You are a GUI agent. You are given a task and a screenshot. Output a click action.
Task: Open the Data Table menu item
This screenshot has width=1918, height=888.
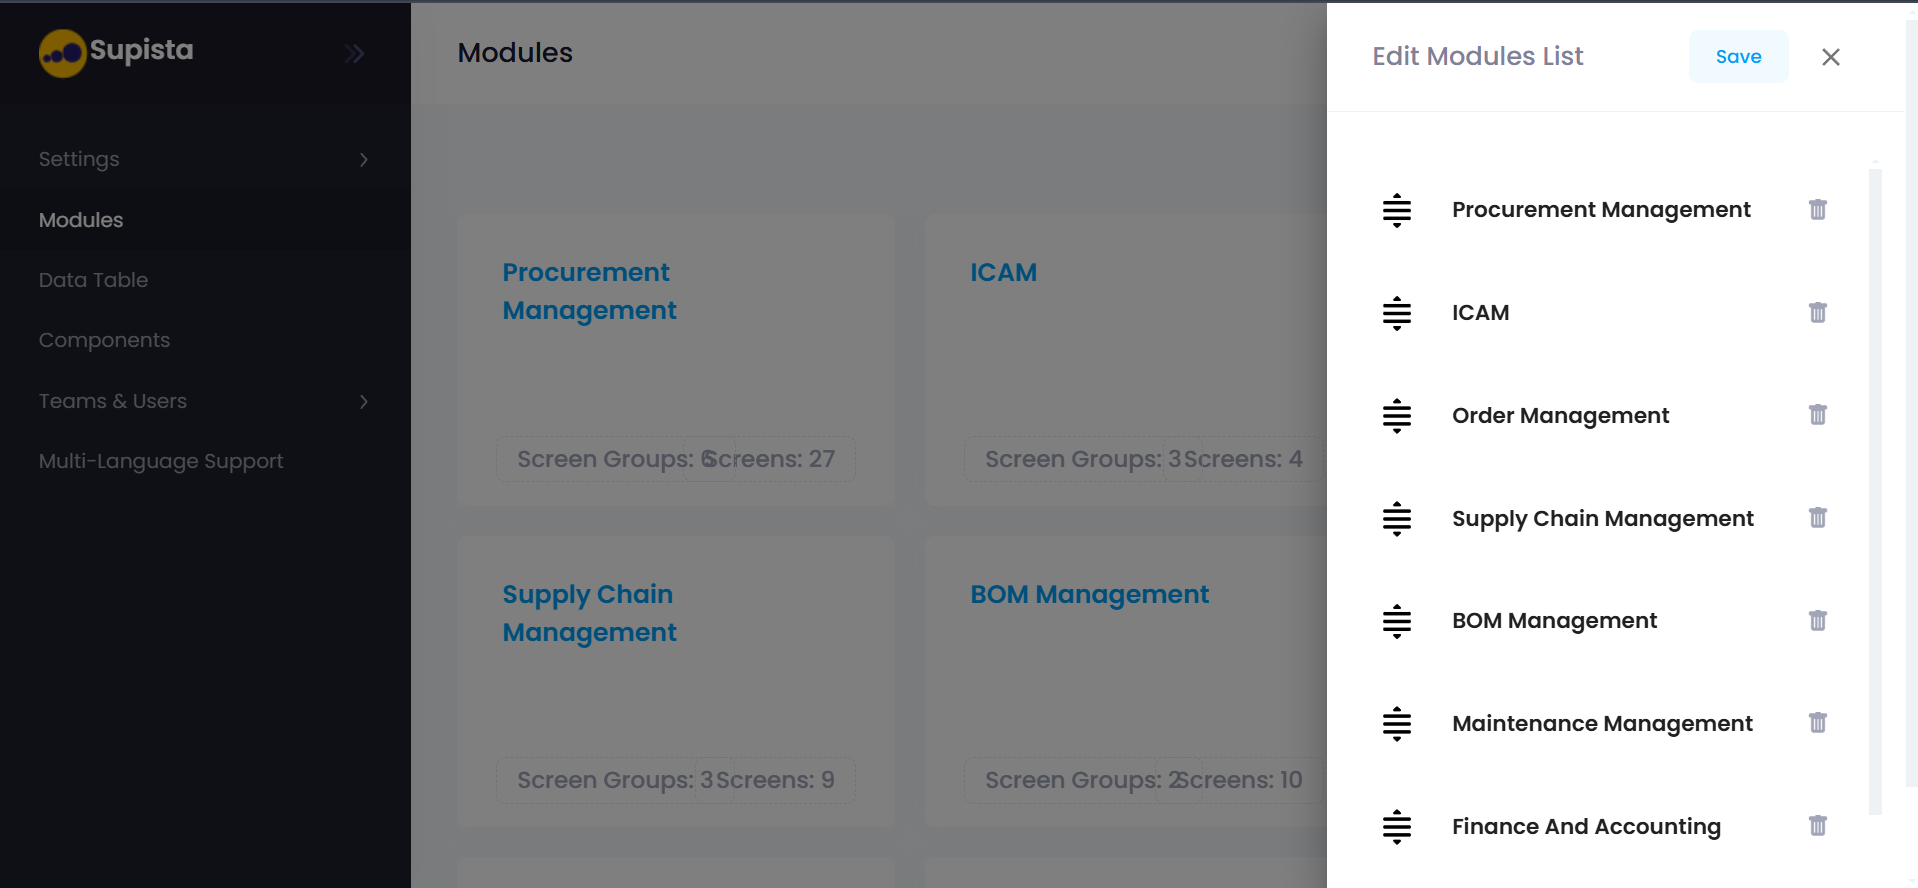93,280
